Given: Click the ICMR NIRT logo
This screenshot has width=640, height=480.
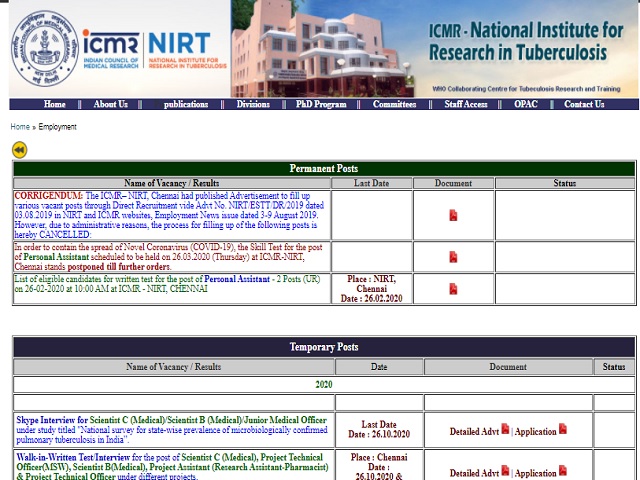Looking at the screenshot, I should [x=154, y=49].
